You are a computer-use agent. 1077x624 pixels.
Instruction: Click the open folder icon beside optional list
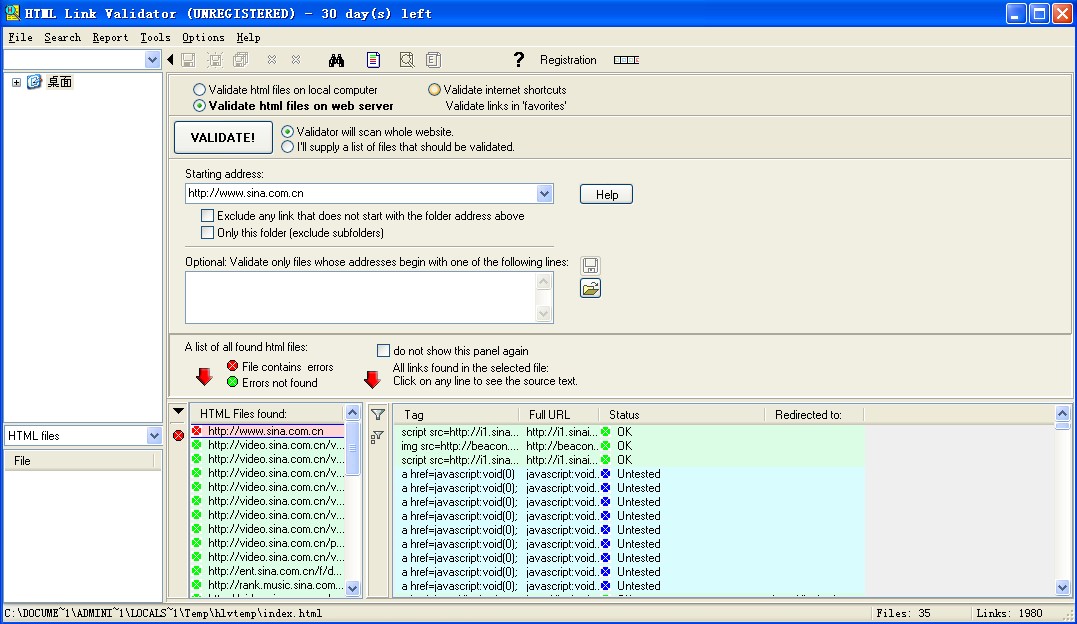pos(590,289)
